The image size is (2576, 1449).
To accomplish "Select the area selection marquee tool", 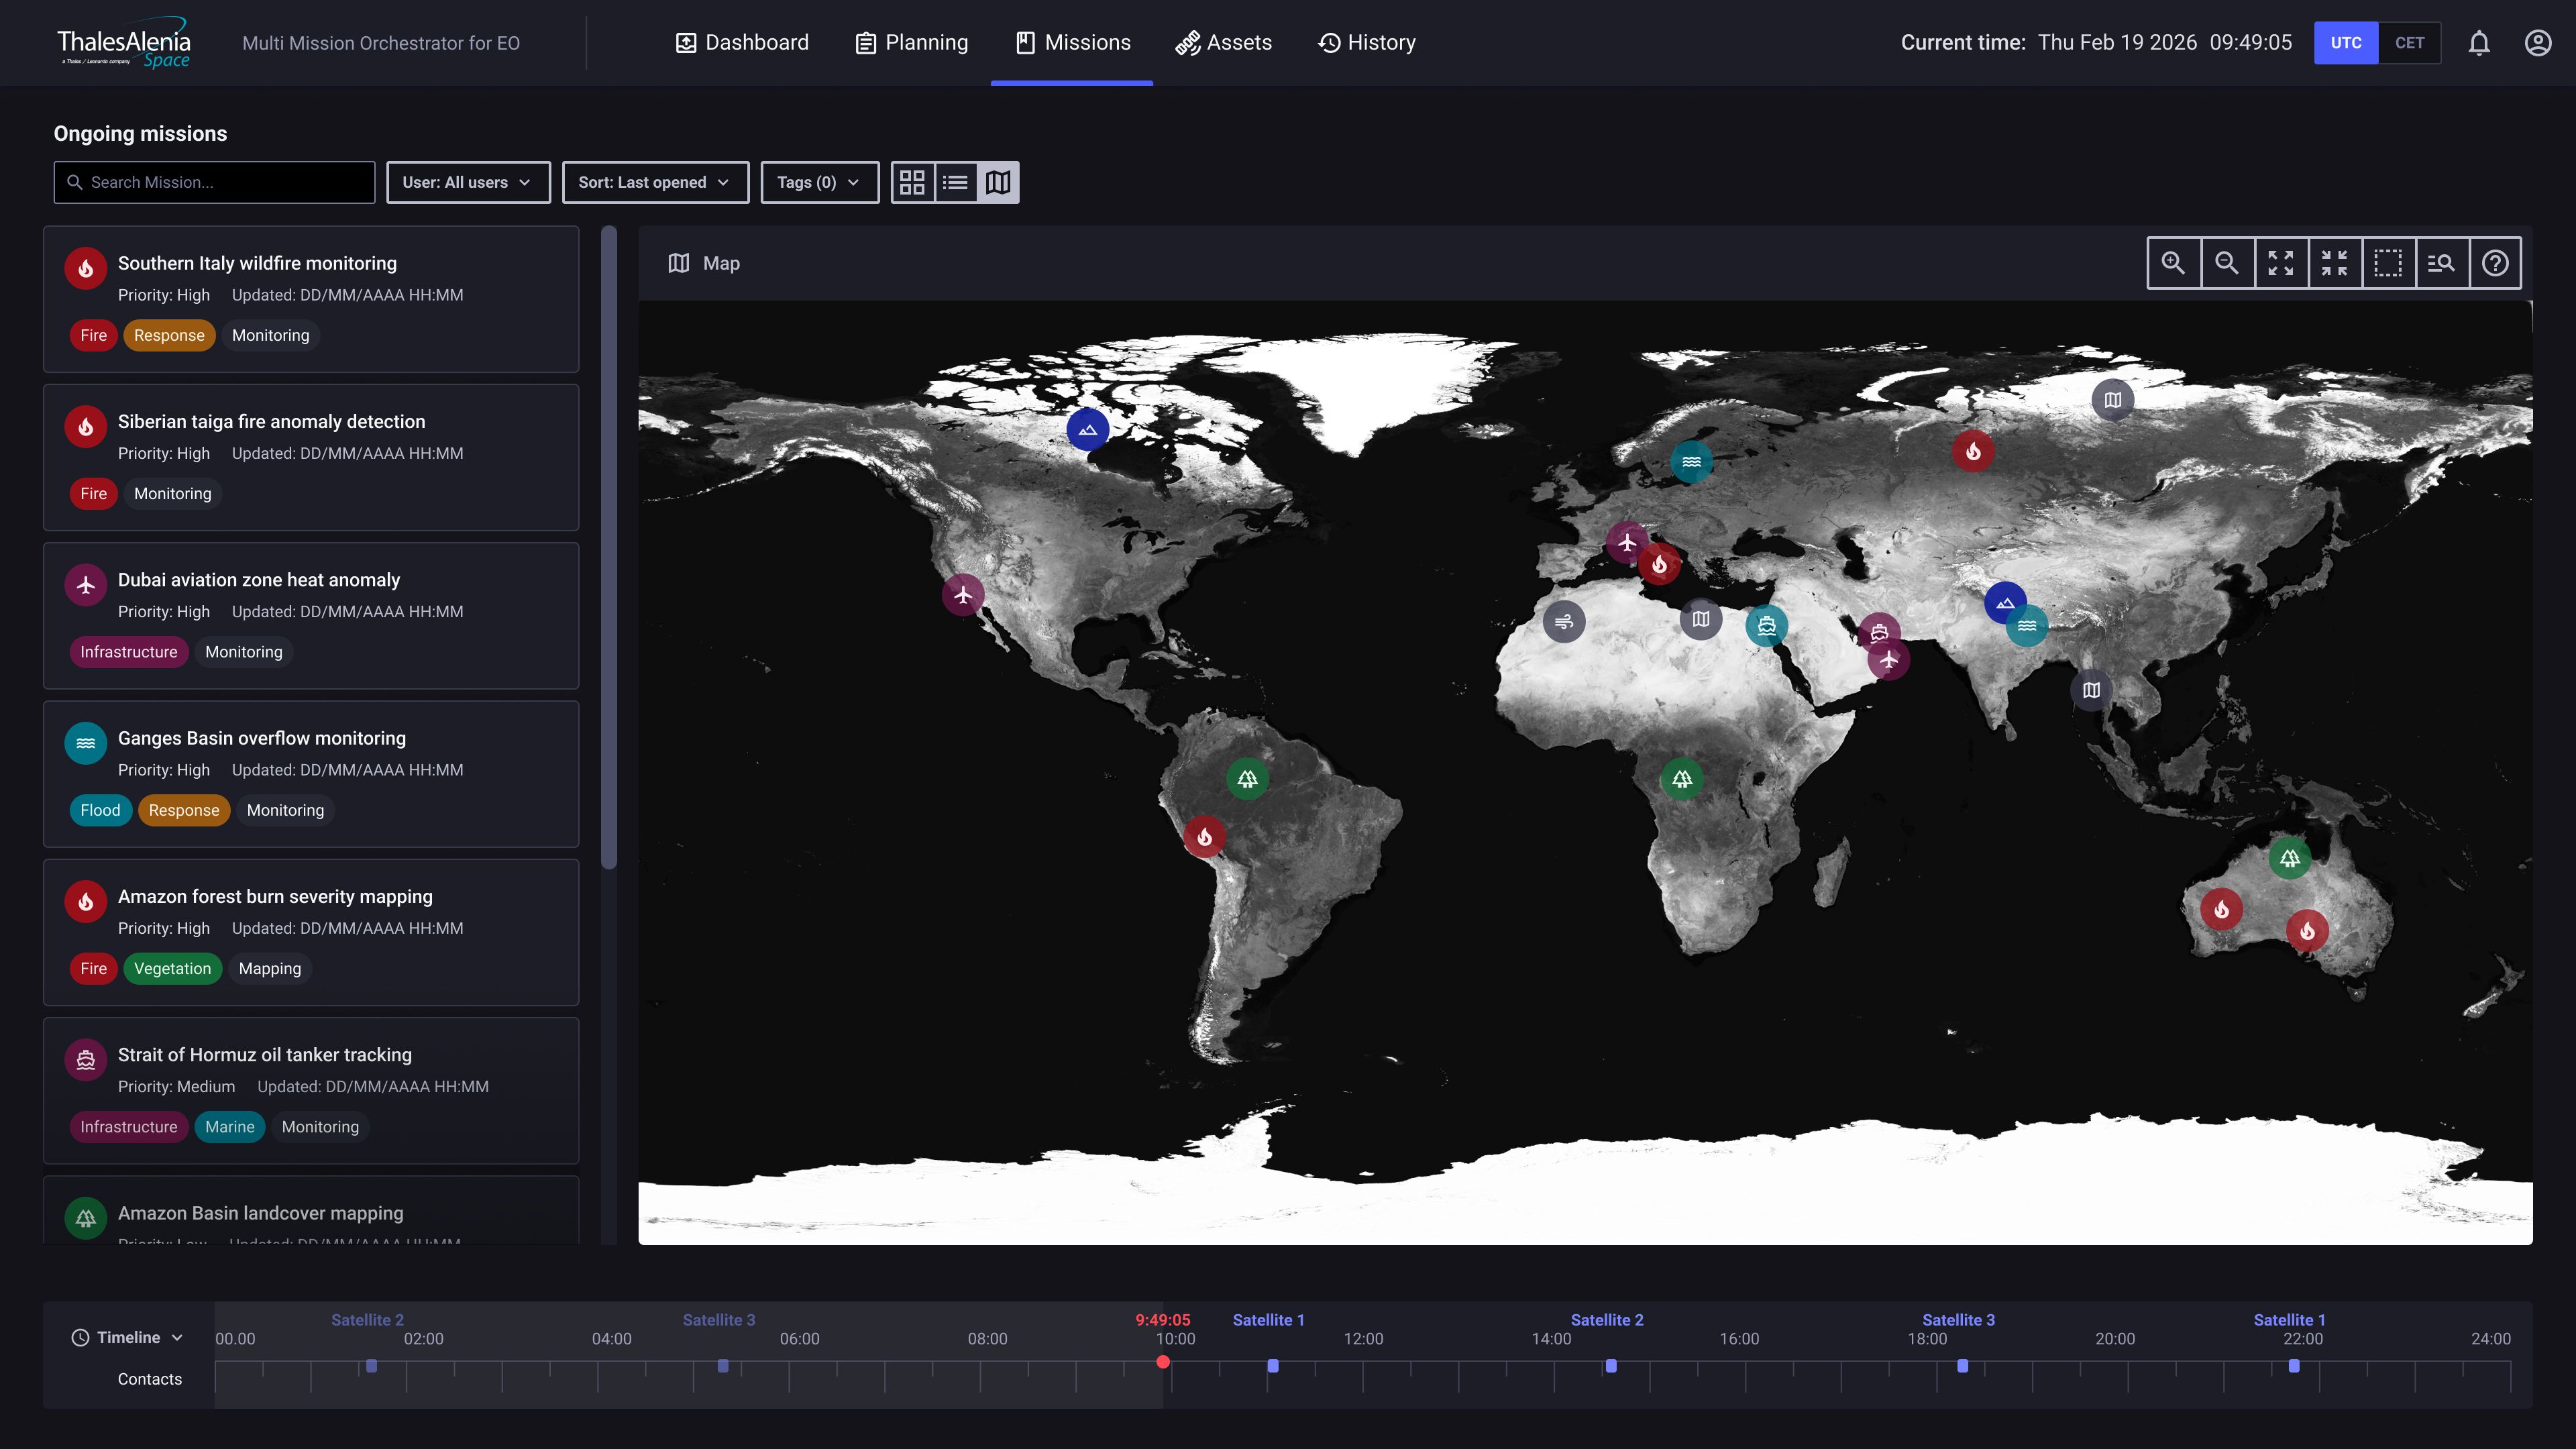I will (2388, 263).
